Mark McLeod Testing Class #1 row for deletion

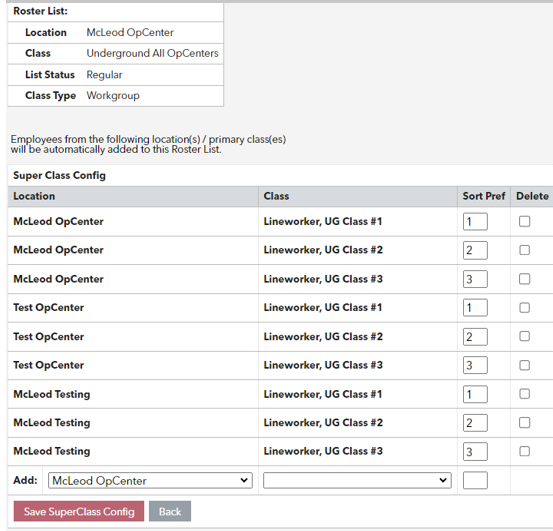tap(524, 394)
